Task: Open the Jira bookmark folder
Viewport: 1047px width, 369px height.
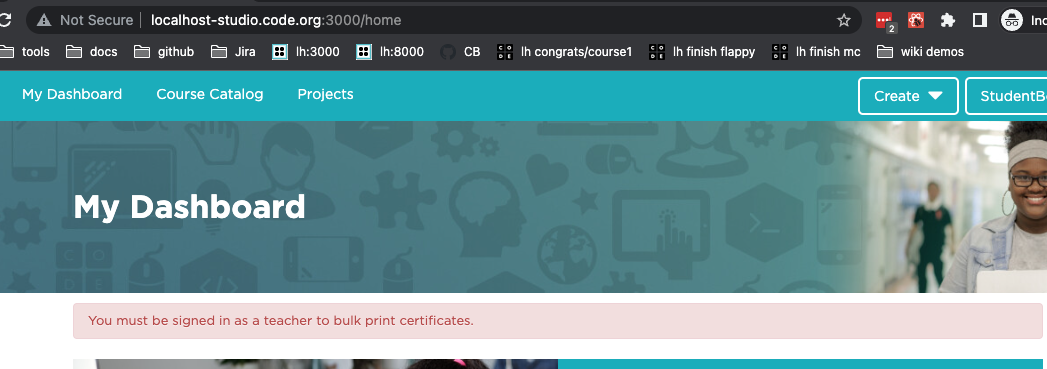Action: click(x=233, y=51)
